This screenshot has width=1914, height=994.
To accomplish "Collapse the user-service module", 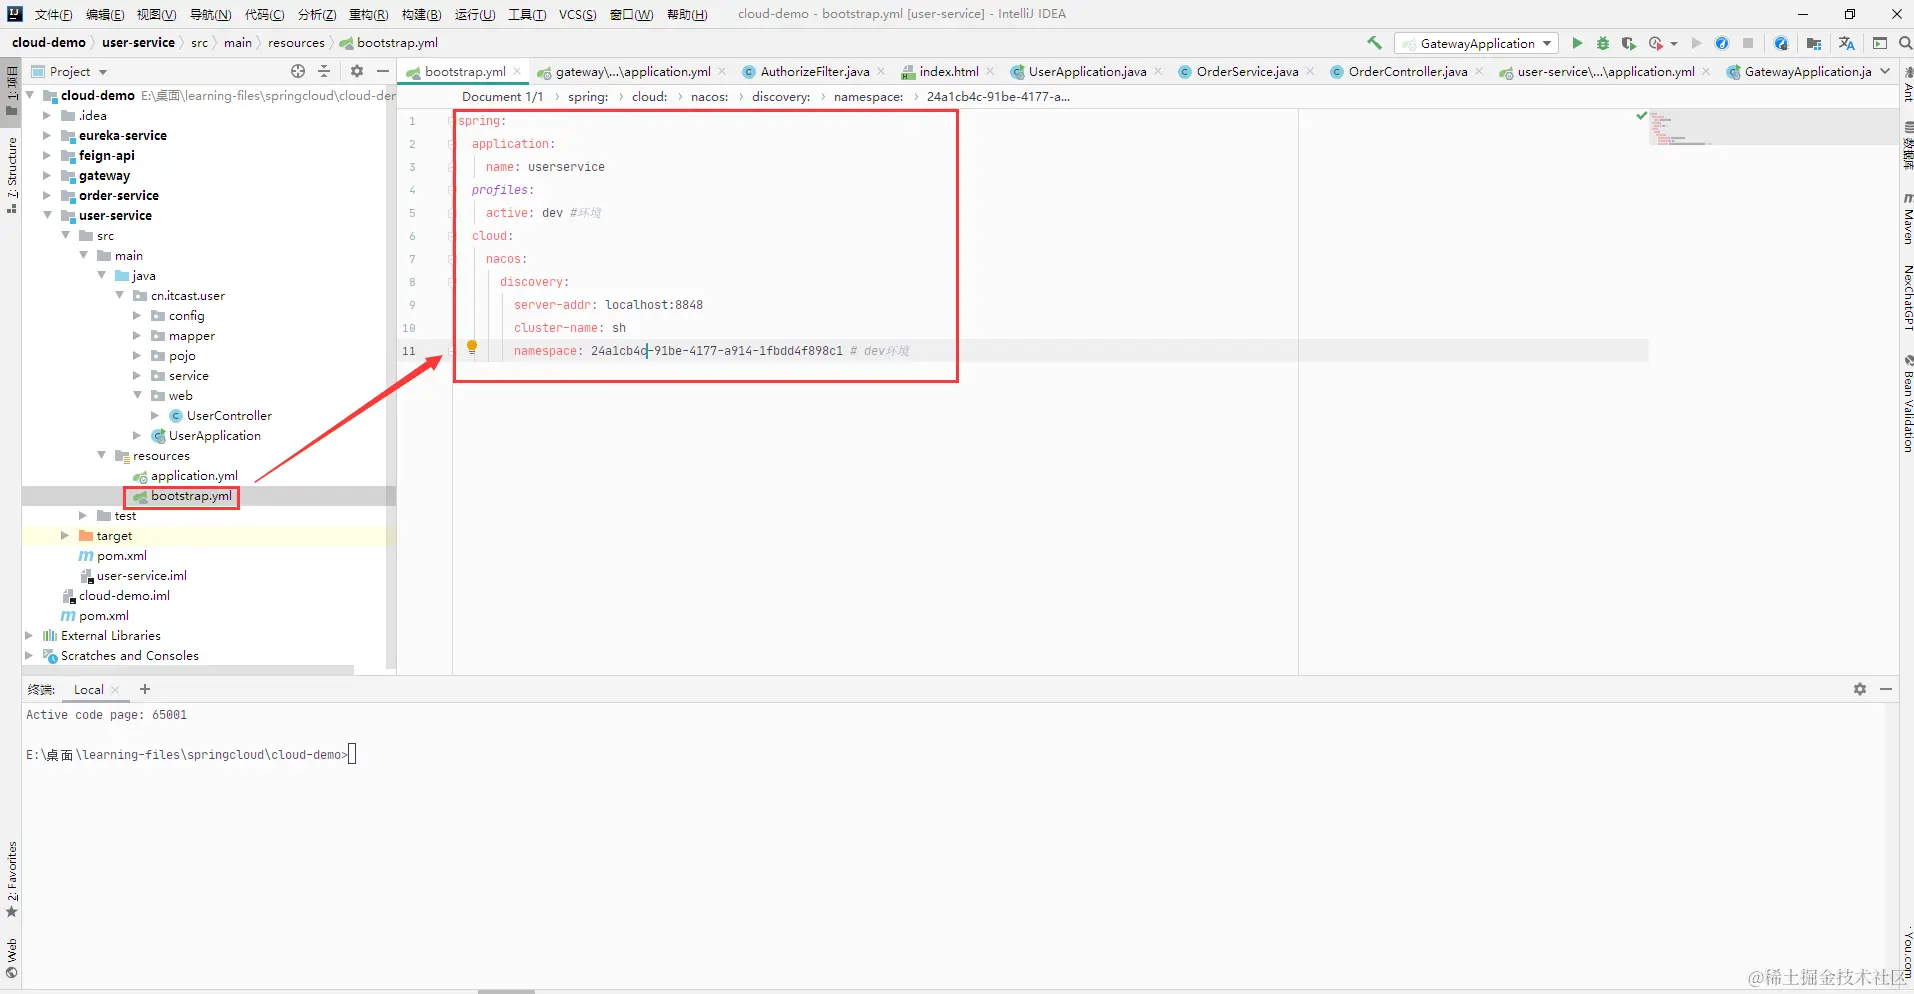I will [46, 215].
